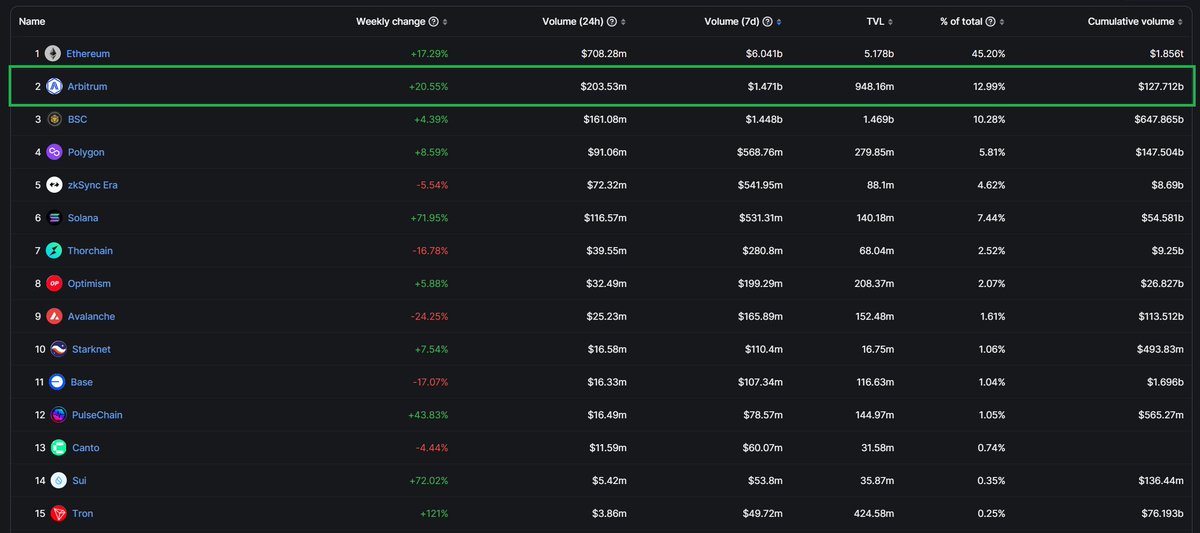Sort by Volume (7d) using its sort arrows
Viewport: 1200px width, 533px height.
[780, 21]
